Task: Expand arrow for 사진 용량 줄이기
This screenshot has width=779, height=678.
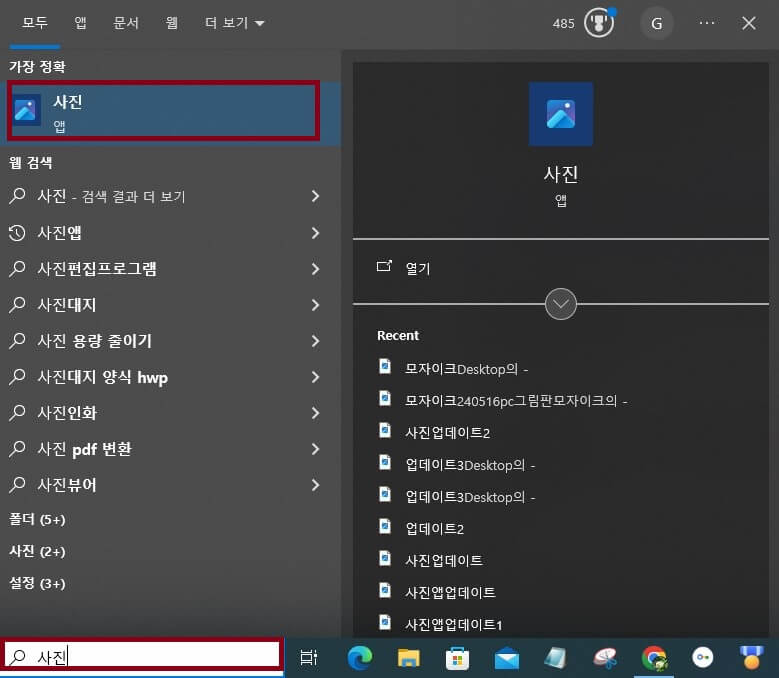Action: 315,341
